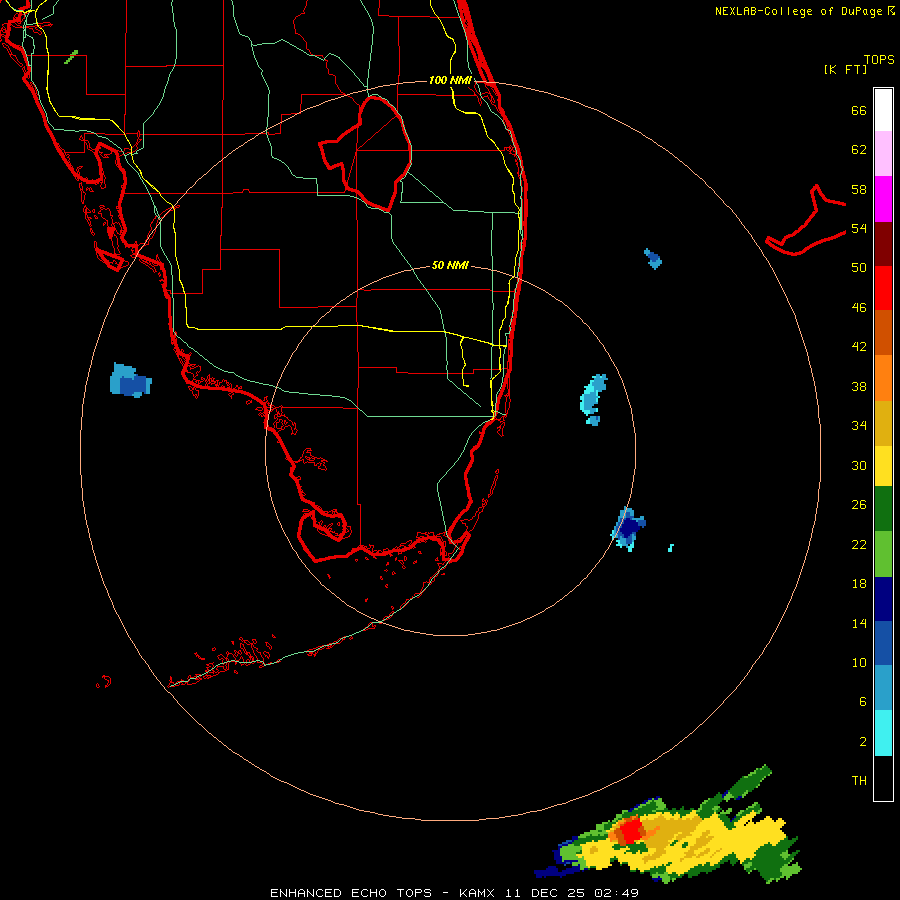The height and width of the screenshot is (900, 900).
Task: Click the 11 DEC 25 date stamp
Action: [x=547, y=893]
